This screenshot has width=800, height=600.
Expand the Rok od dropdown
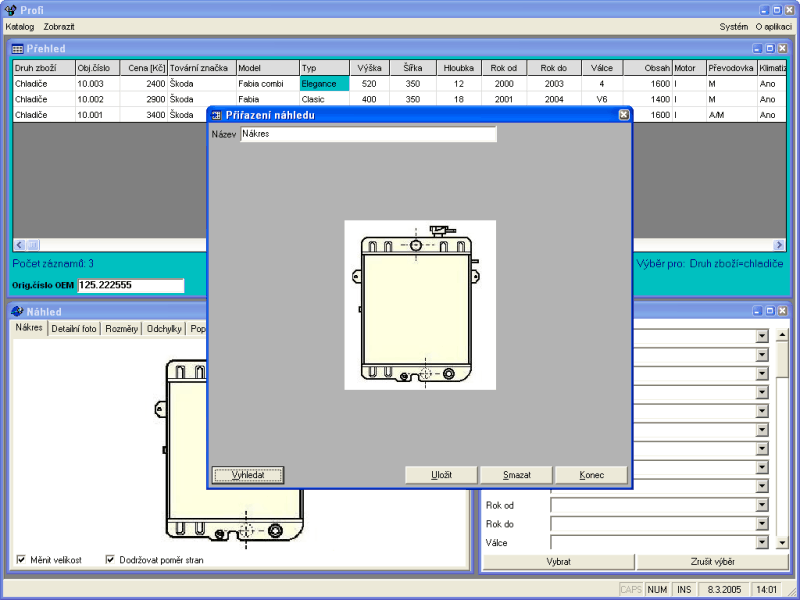(x=762, y=505)
